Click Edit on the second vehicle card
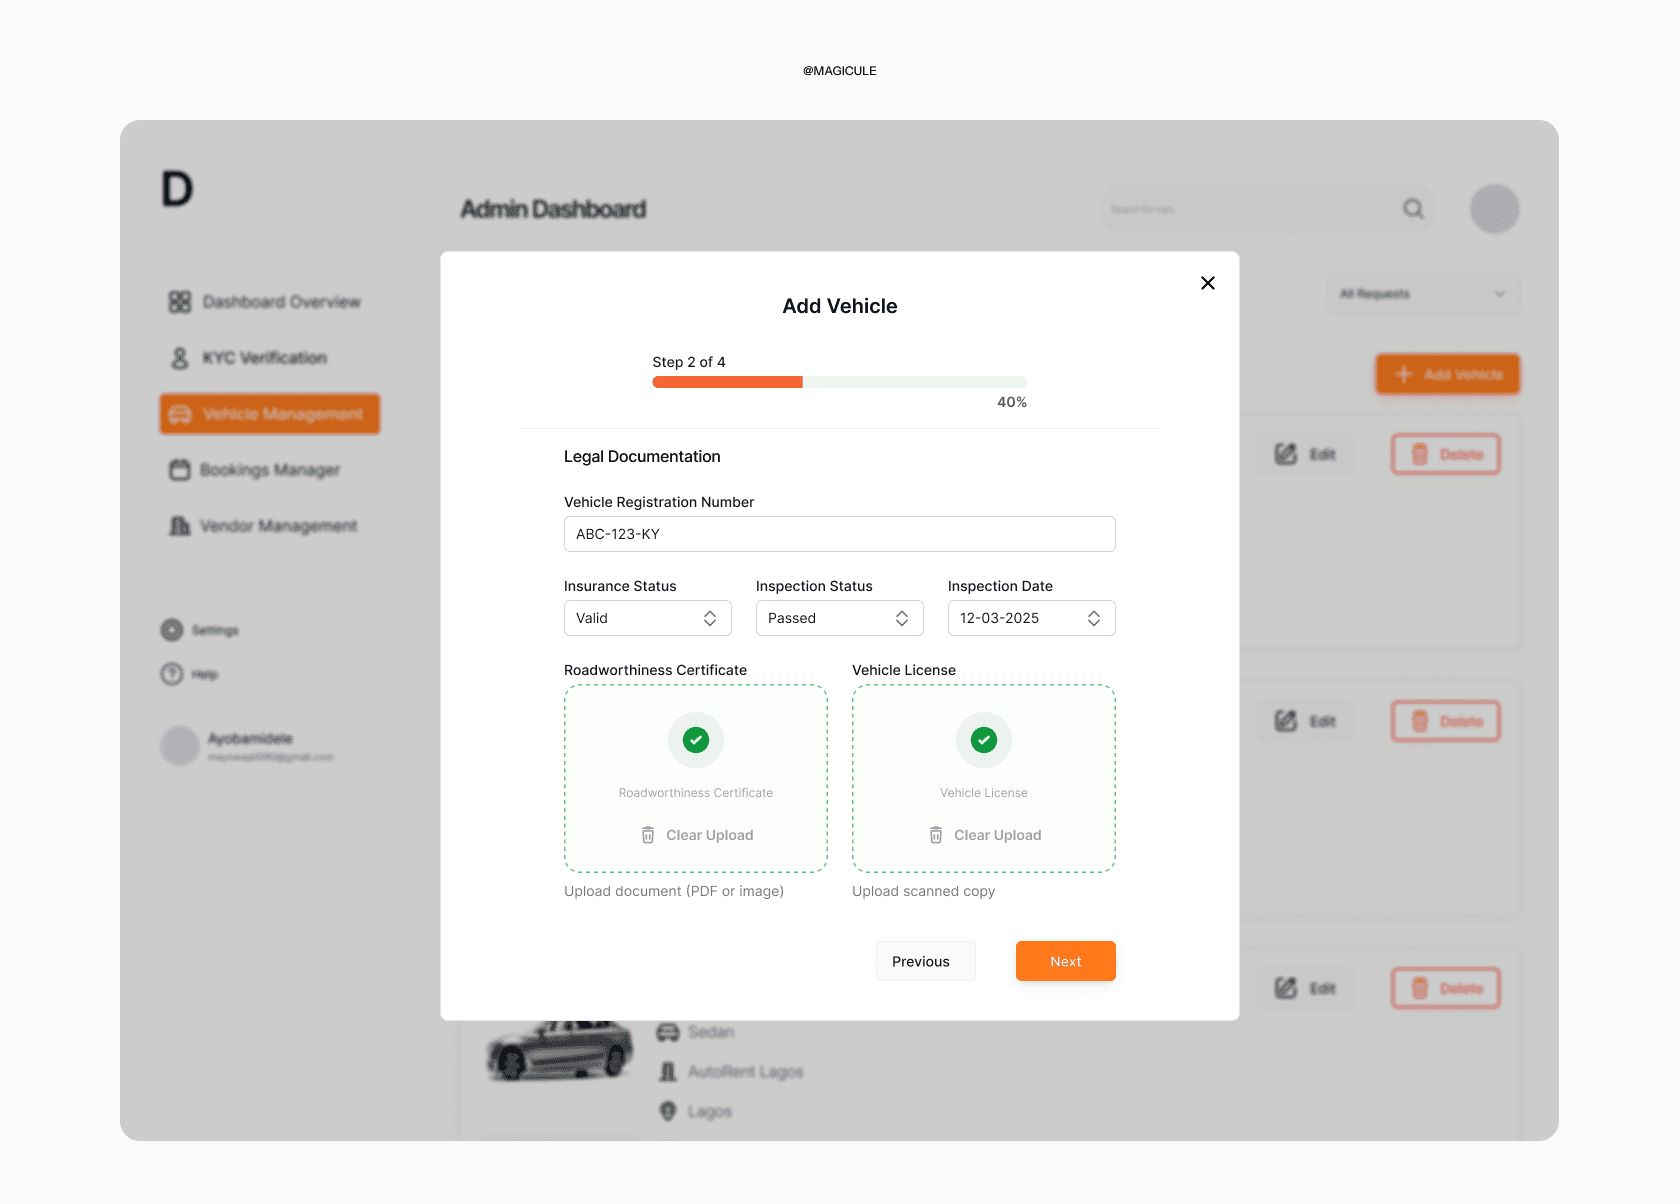Screen dimensions: 1680x1204 click(x=1305, y=721)
